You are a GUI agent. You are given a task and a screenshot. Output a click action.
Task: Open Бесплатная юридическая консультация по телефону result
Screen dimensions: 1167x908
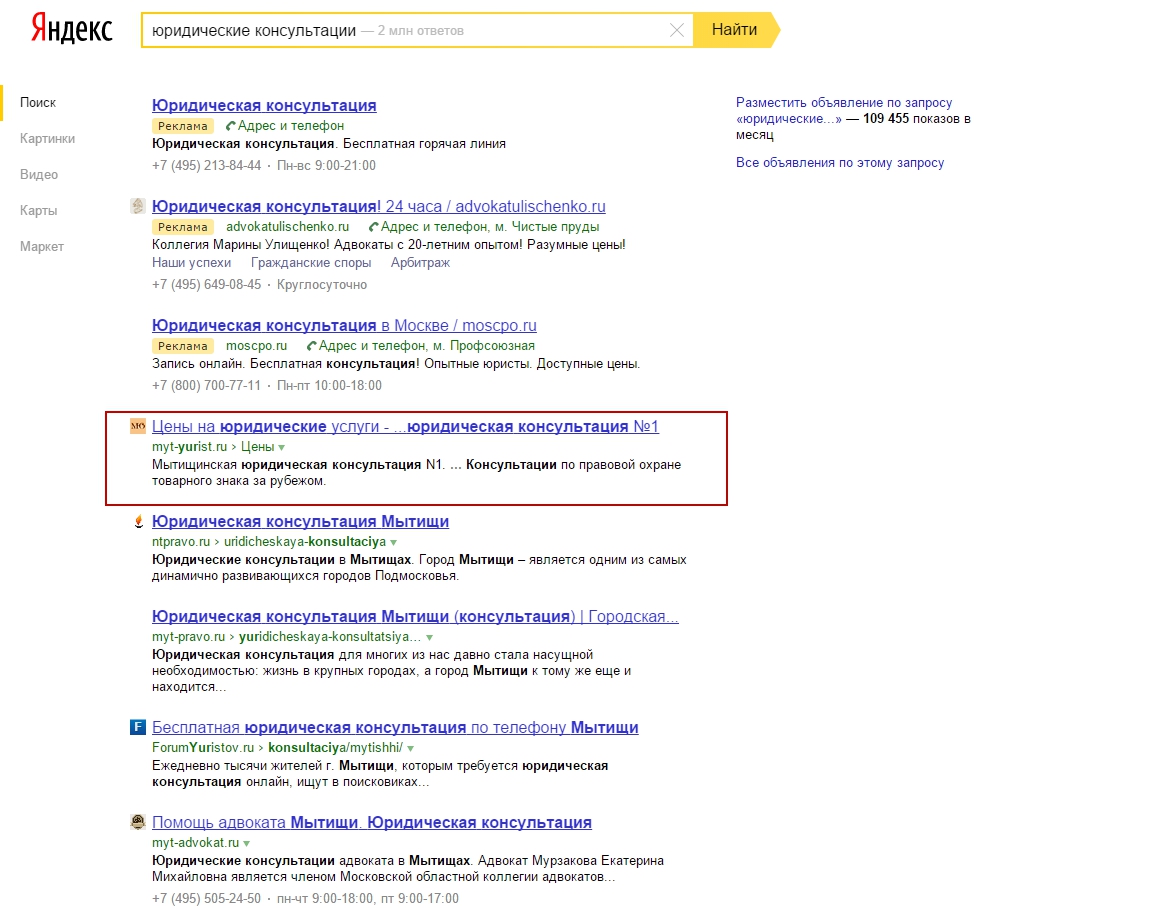(395, 727)
